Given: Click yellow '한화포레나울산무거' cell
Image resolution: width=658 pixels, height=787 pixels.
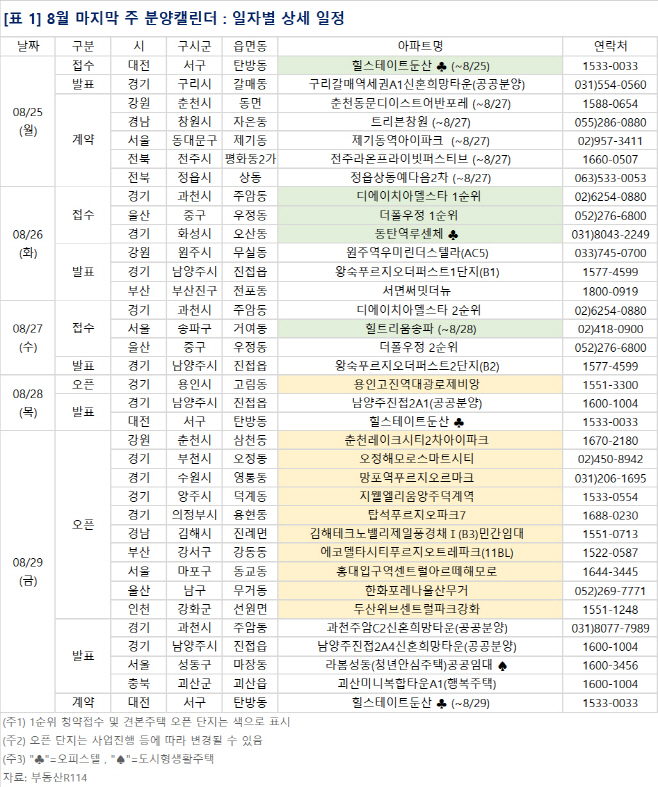Looking at the screenshot, I should (x=420, y=590).
